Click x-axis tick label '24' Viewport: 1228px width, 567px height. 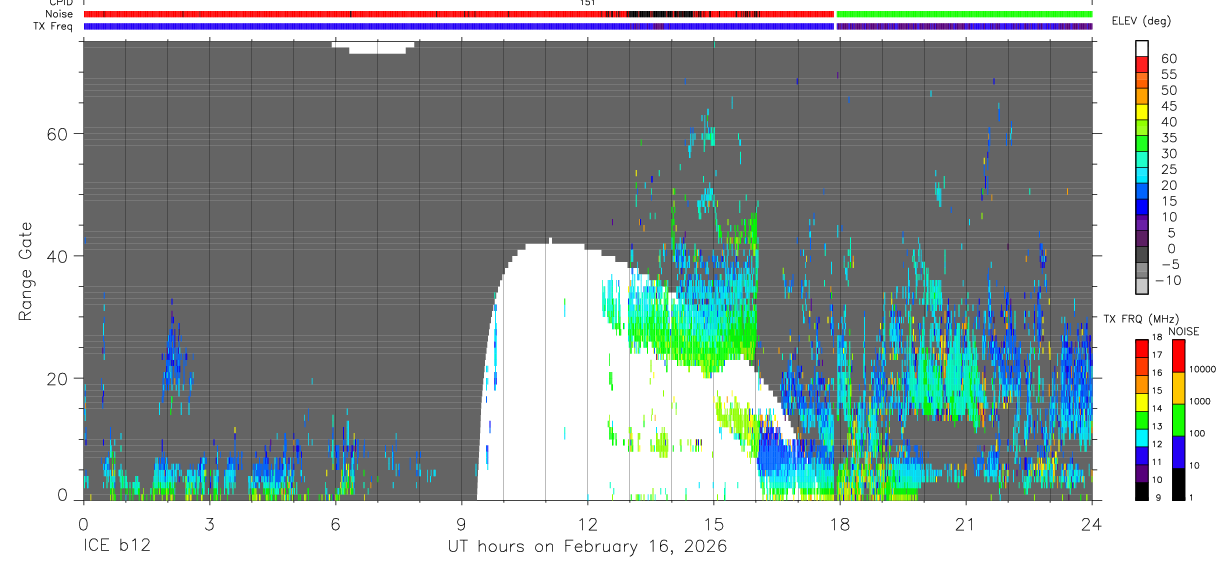1092,524
